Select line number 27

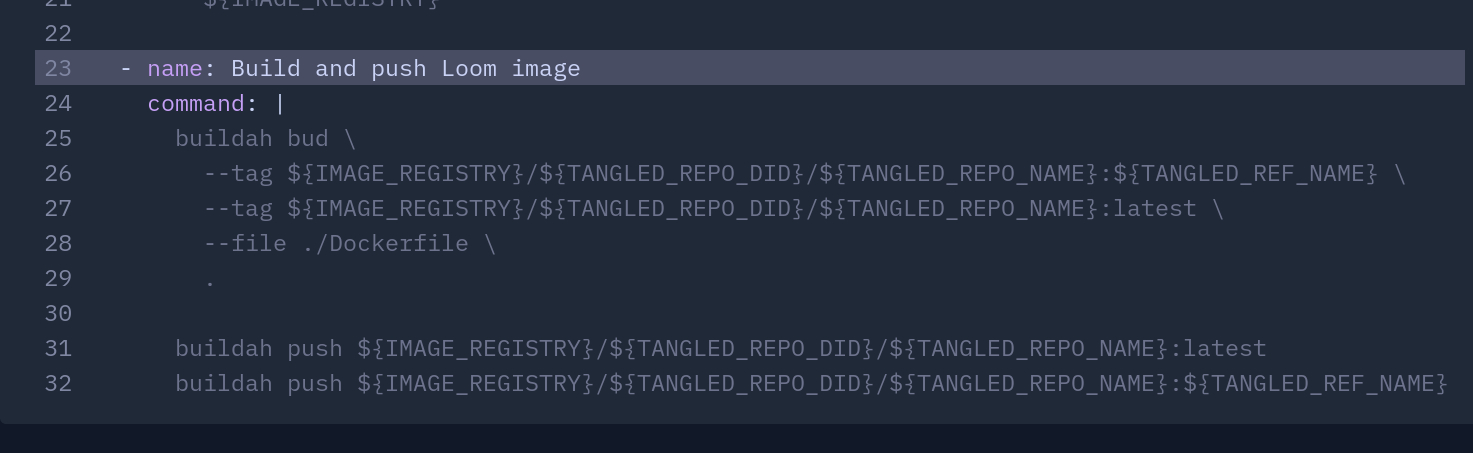tap(58, 208)
